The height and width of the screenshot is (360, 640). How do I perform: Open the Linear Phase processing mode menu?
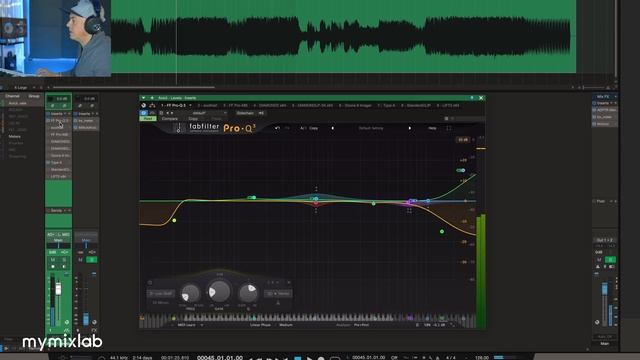[x=260, y=325]
